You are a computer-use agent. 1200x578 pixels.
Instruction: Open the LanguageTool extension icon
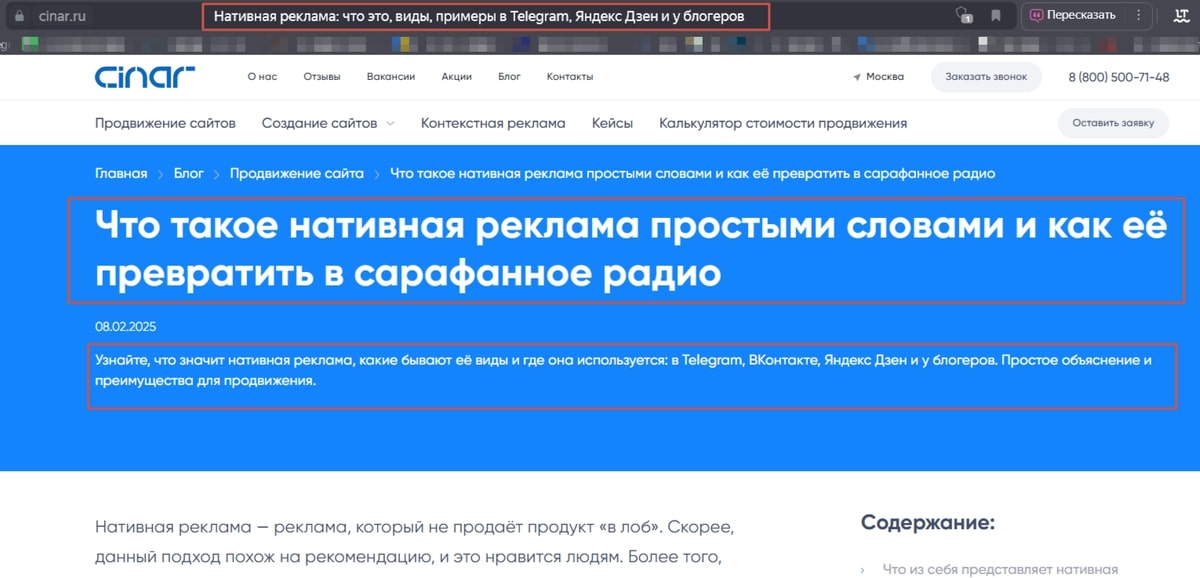1180,15
